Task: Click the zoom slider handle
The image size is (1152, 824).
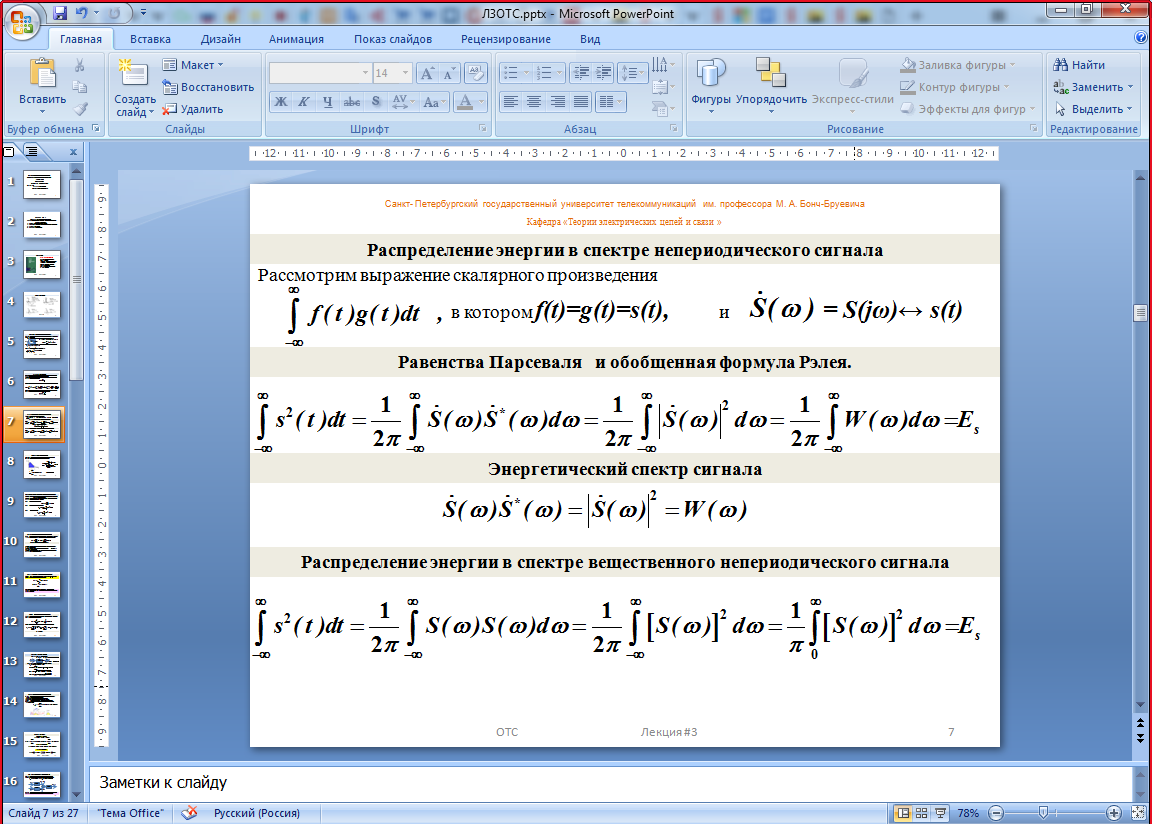Action: pyautogui.click(x=1043, y=813)
